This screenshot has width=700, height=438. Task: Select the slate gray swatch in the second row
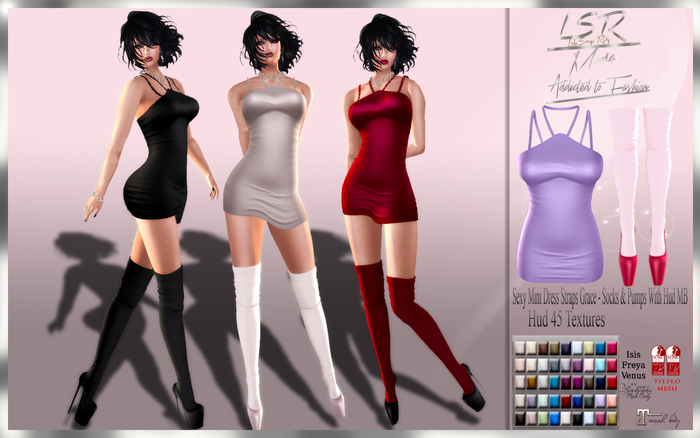tap(554, 365)
